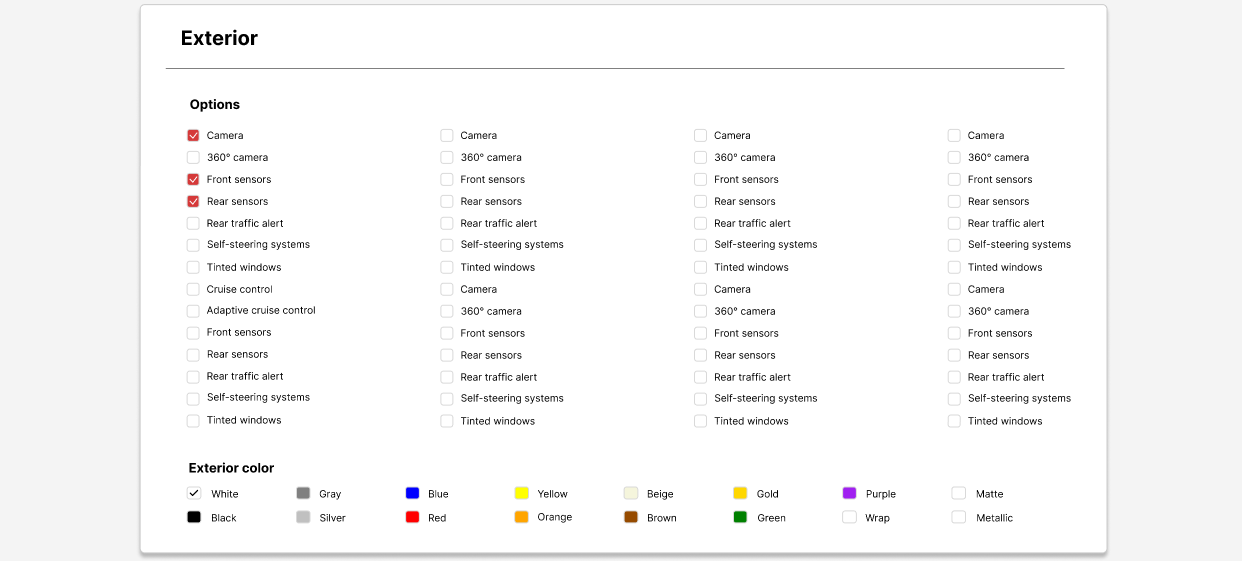Enable the Wrap exterior option
Screen dimensions: 1242x561
pyautogui.click(x=849, y=517)
